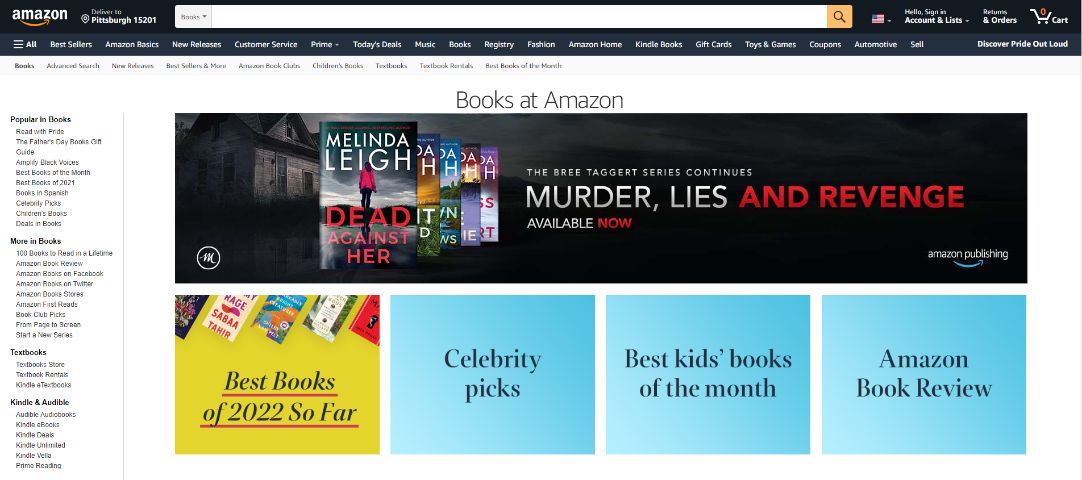
Task: Open Returns & Orders link
Action: [x=1000, y=17]
